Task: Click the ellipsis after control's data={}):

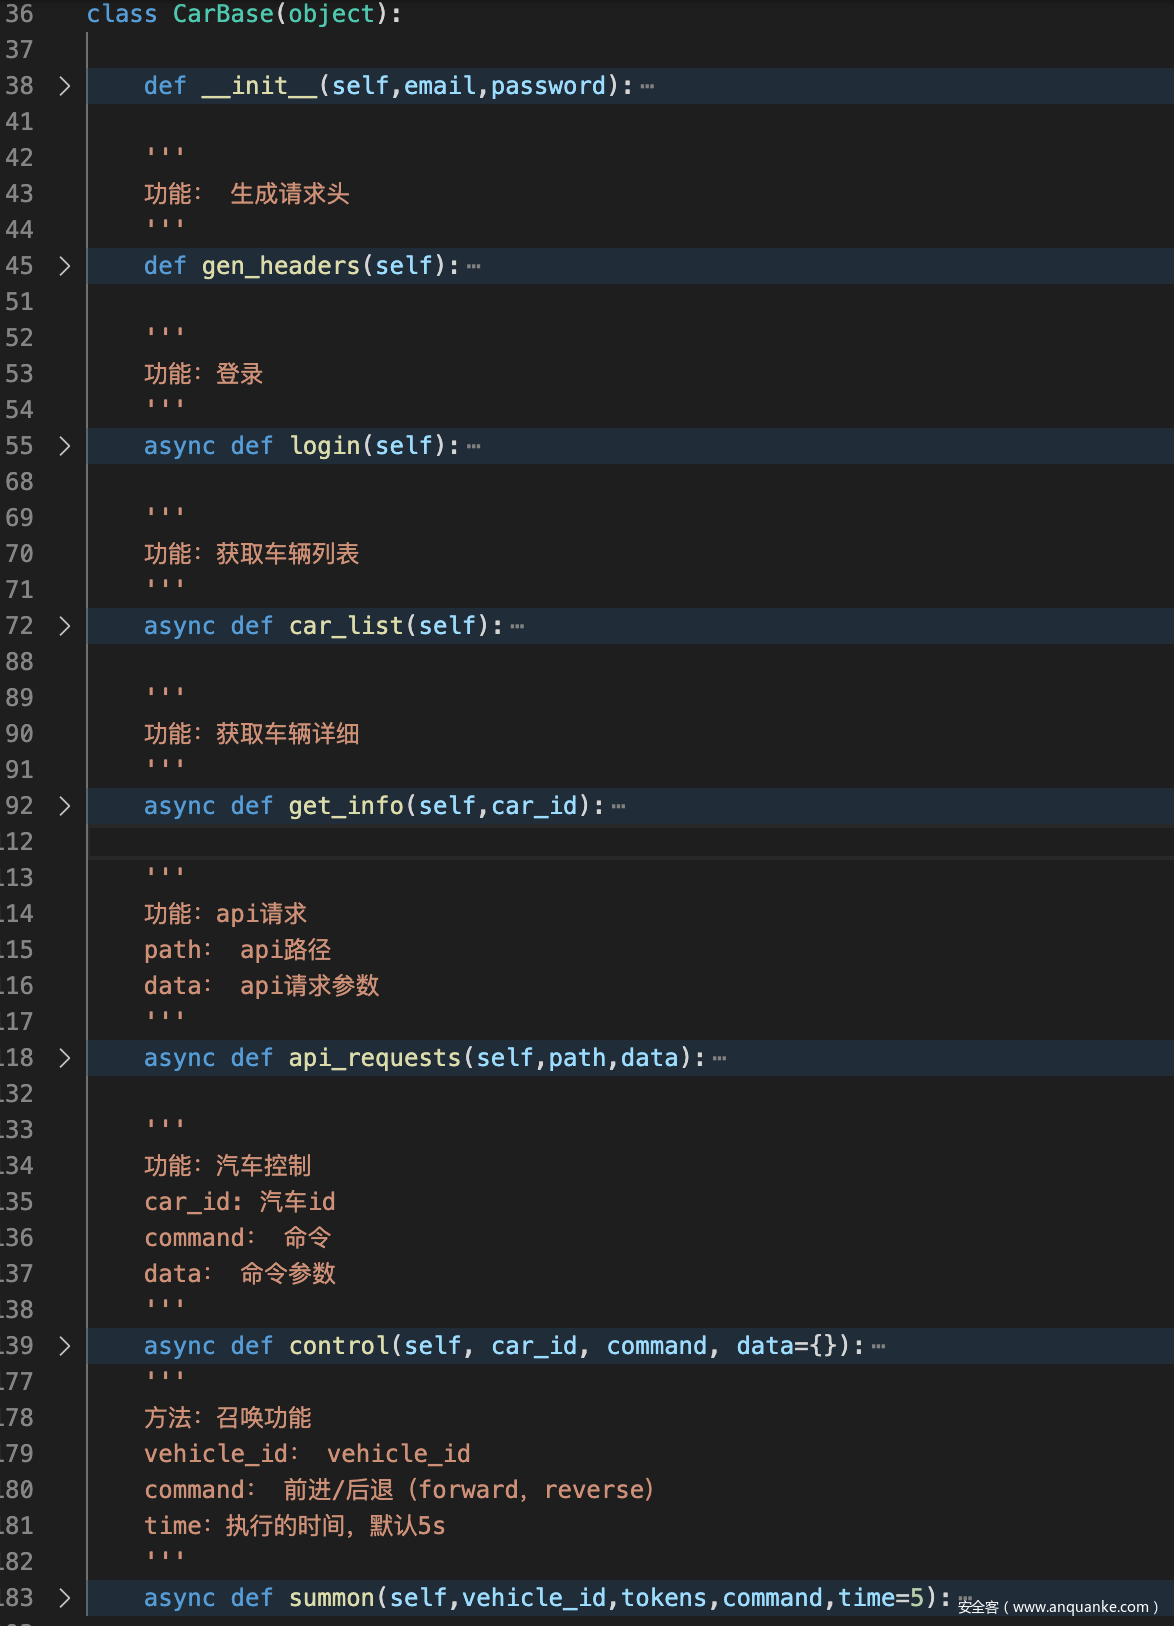Action: 879,1347
